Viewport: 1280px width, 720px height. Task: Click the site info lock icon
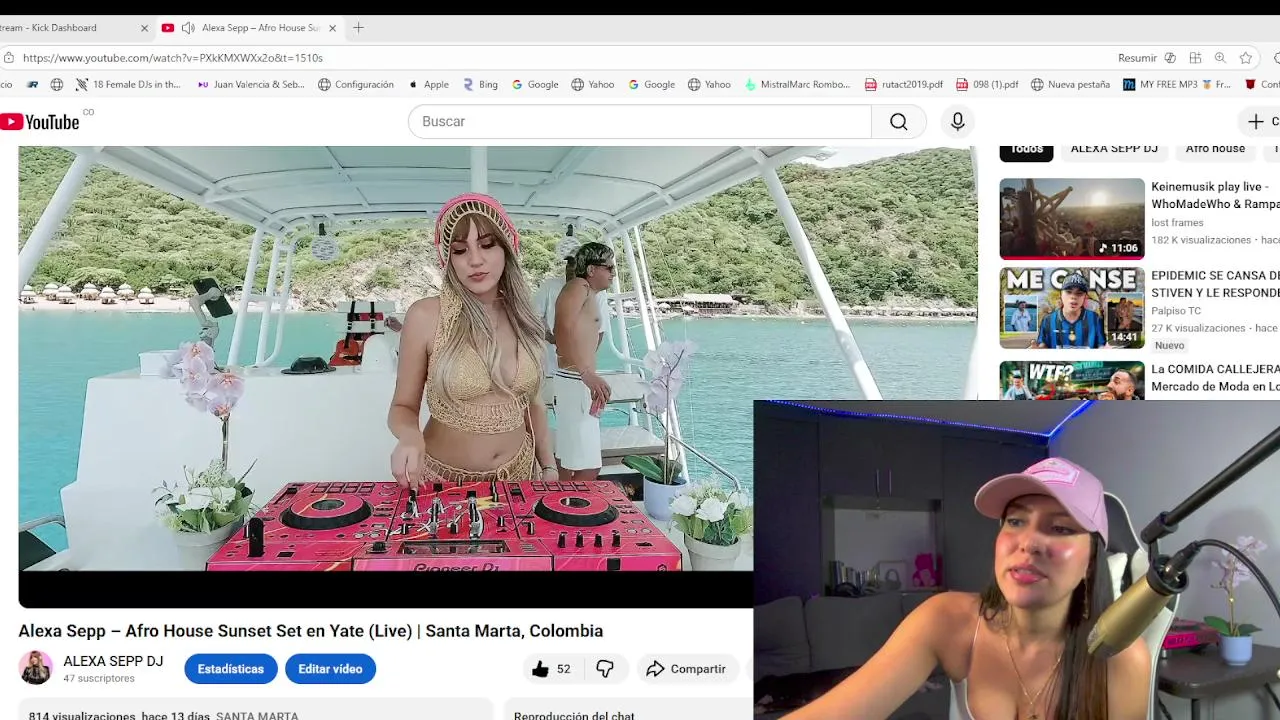coord(8,58)
